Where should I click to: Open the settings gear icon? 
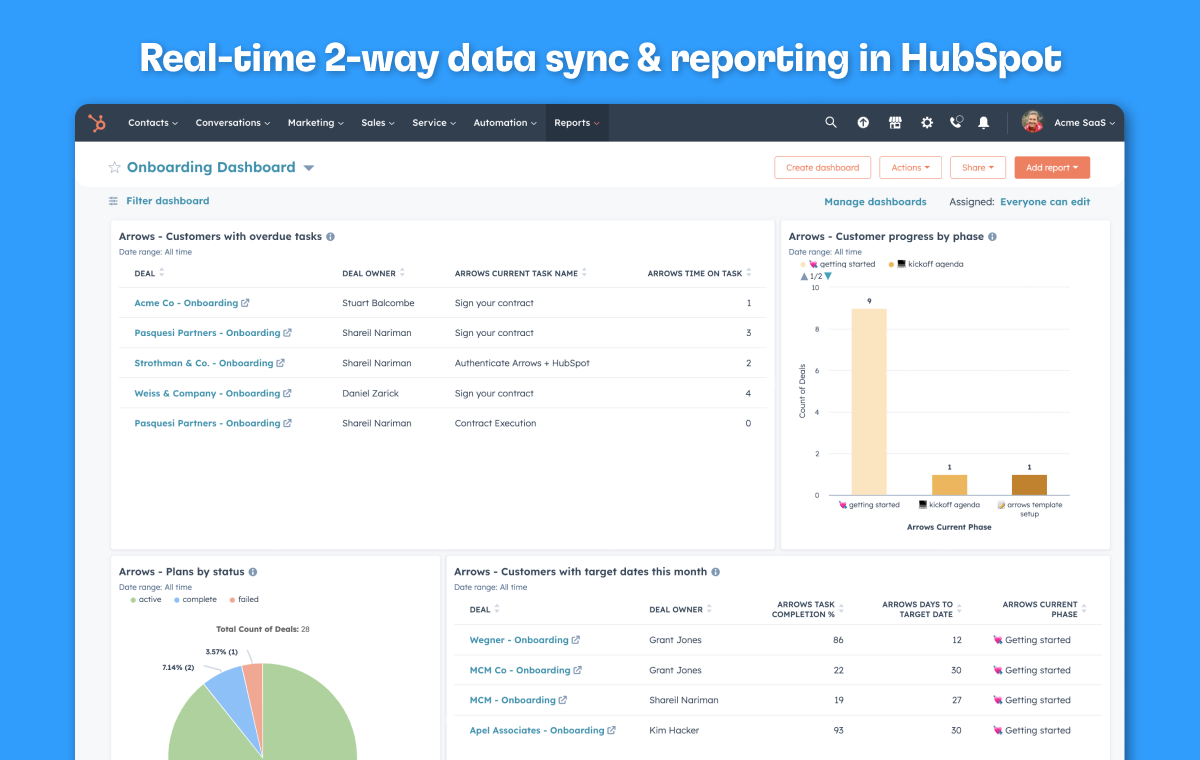(x=927, y=122)
